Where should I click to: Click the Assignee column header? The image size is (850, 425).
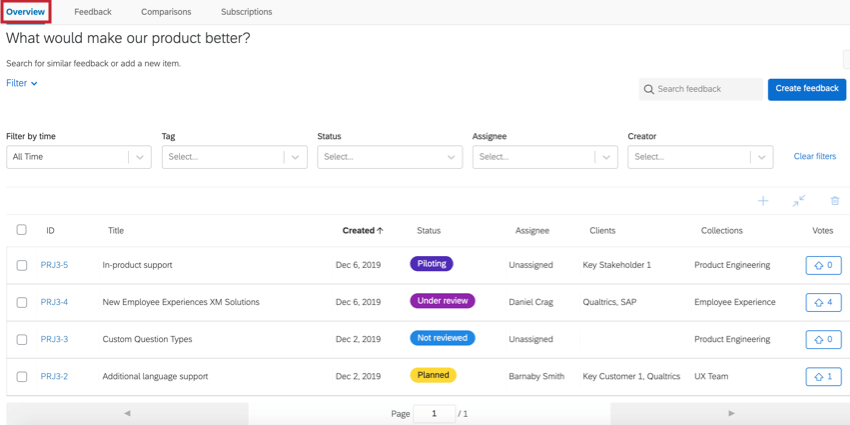532,230
